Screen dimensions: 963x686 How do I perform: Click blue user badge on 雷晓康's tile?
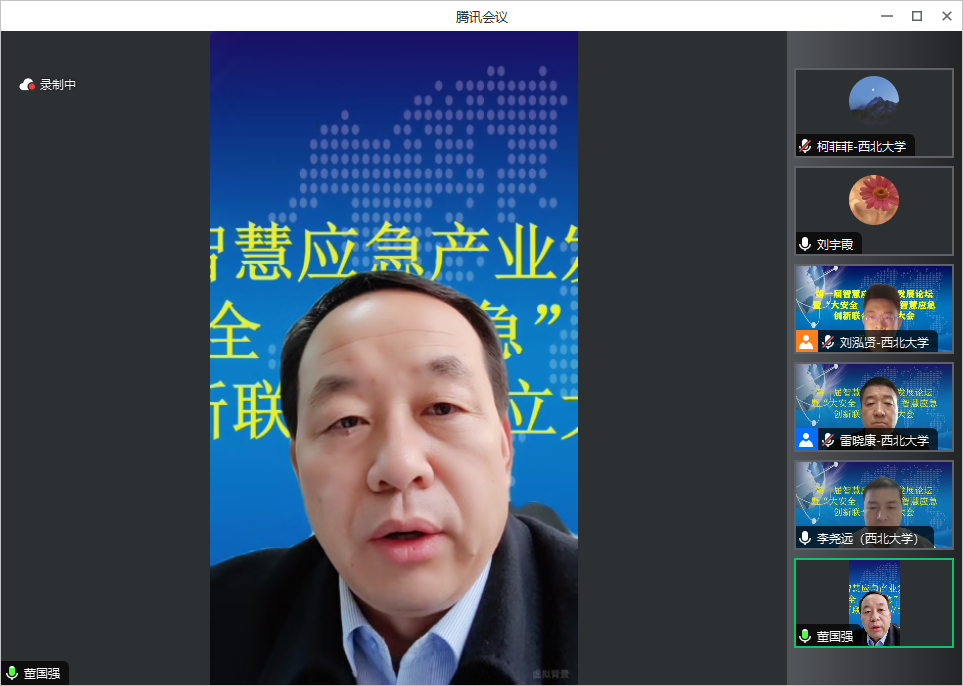click(806, 440)
